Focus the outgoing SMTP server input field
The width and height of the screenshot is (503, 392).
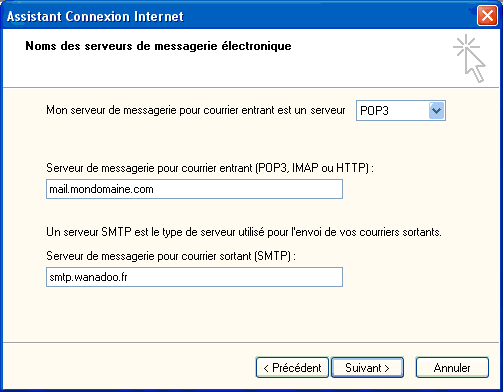click(x=194, y=277)
